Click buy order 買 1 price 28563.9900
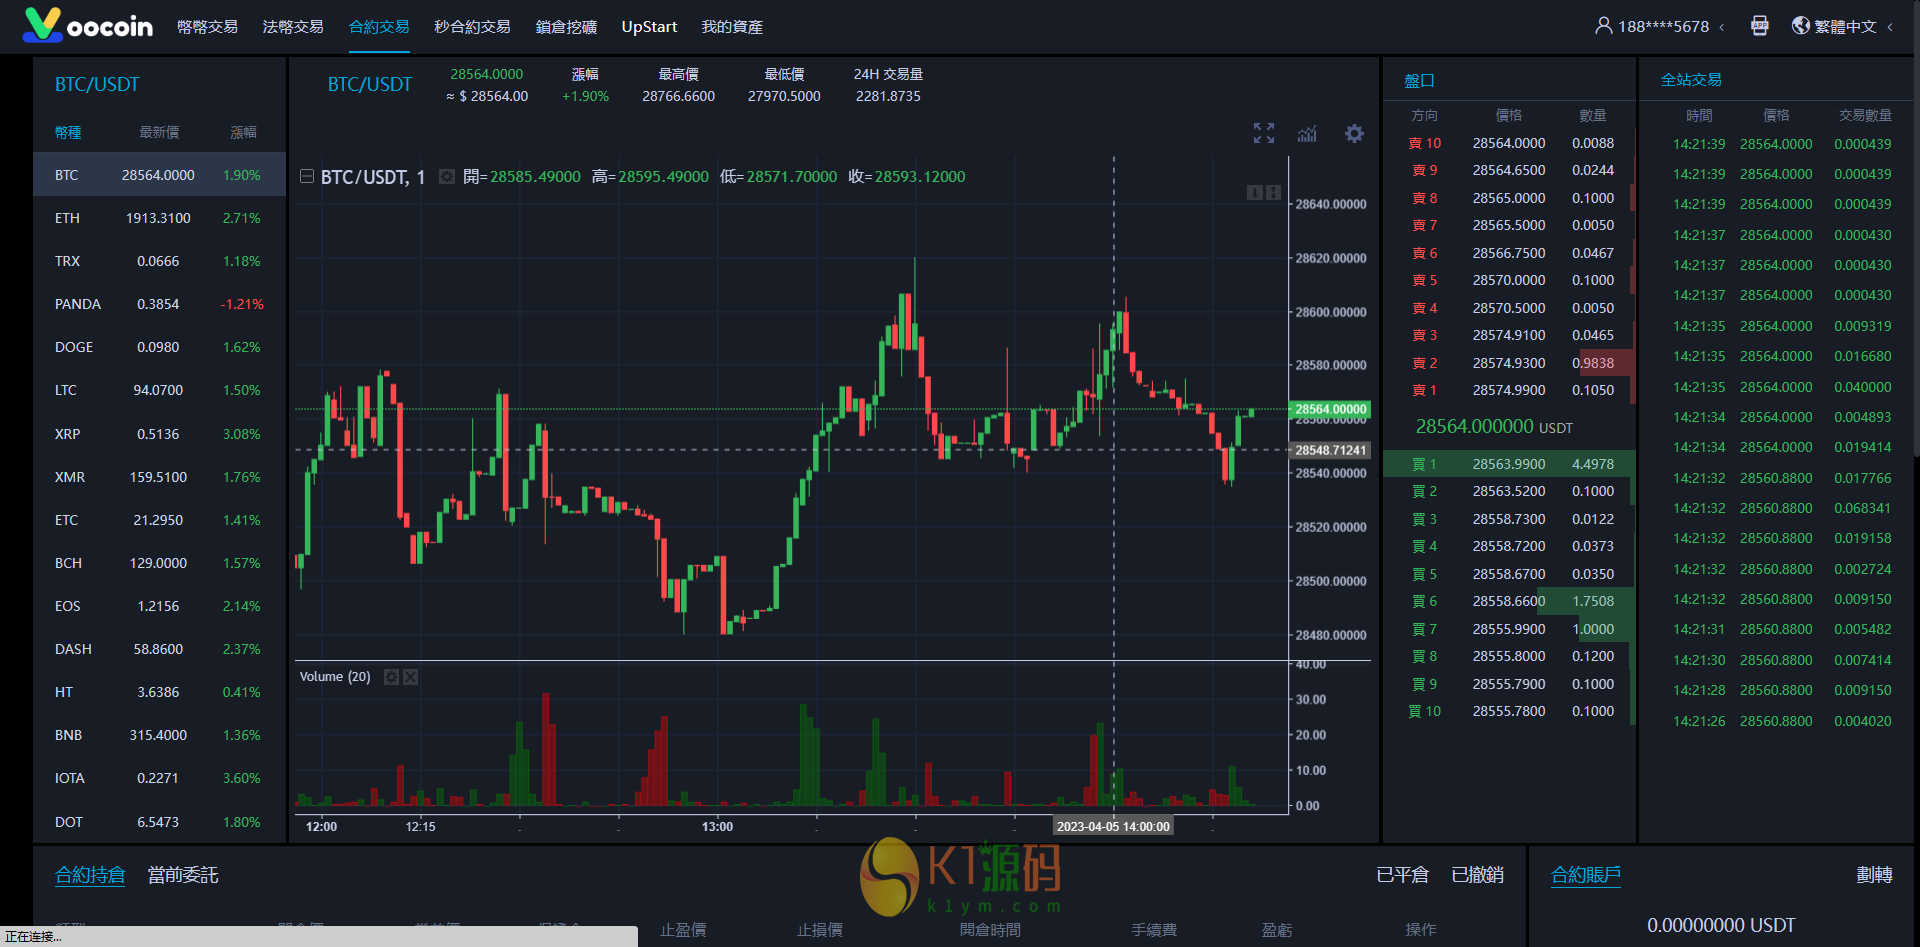Screen dimensions: 1920x947 point(1509,464)
